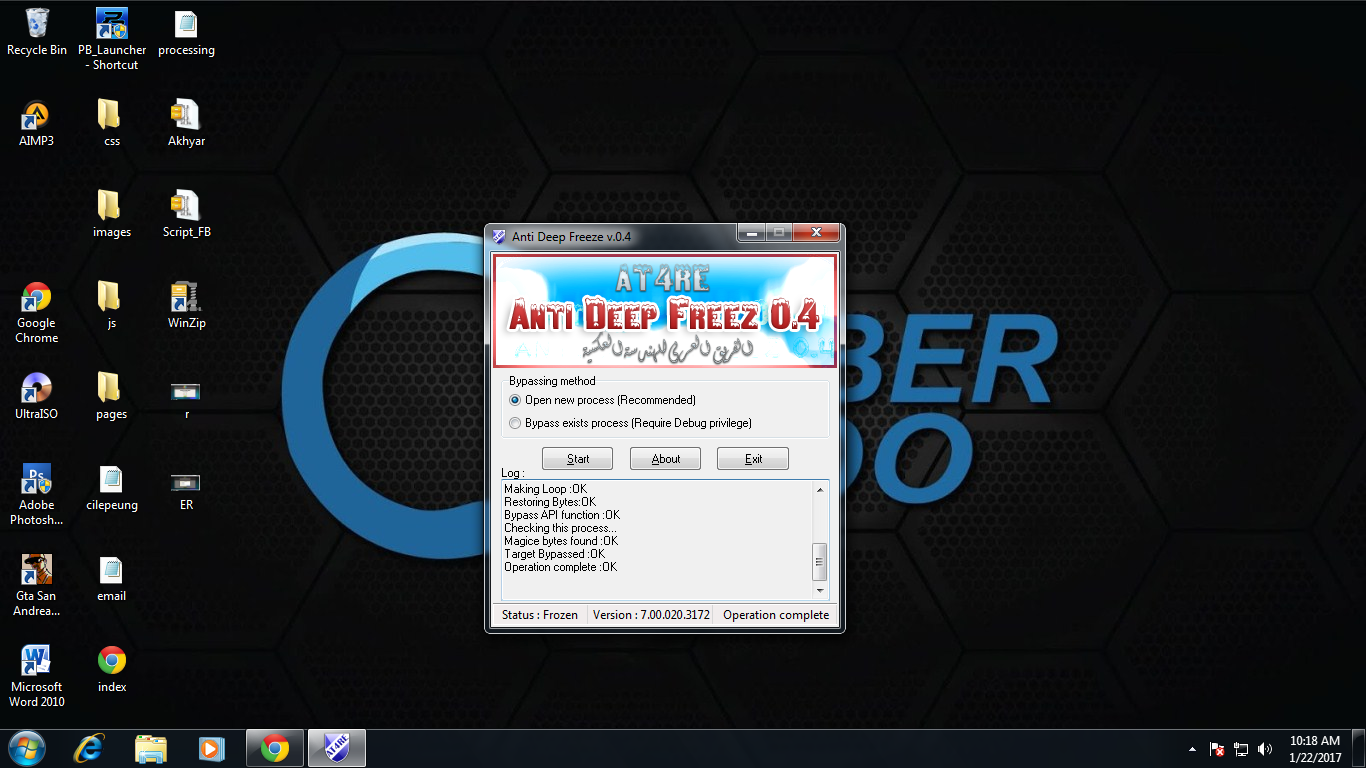The width and height of the screenshot is (1366, 768).
Task: Close the Anti Deep Freeze window
Action: coord(815,232)
